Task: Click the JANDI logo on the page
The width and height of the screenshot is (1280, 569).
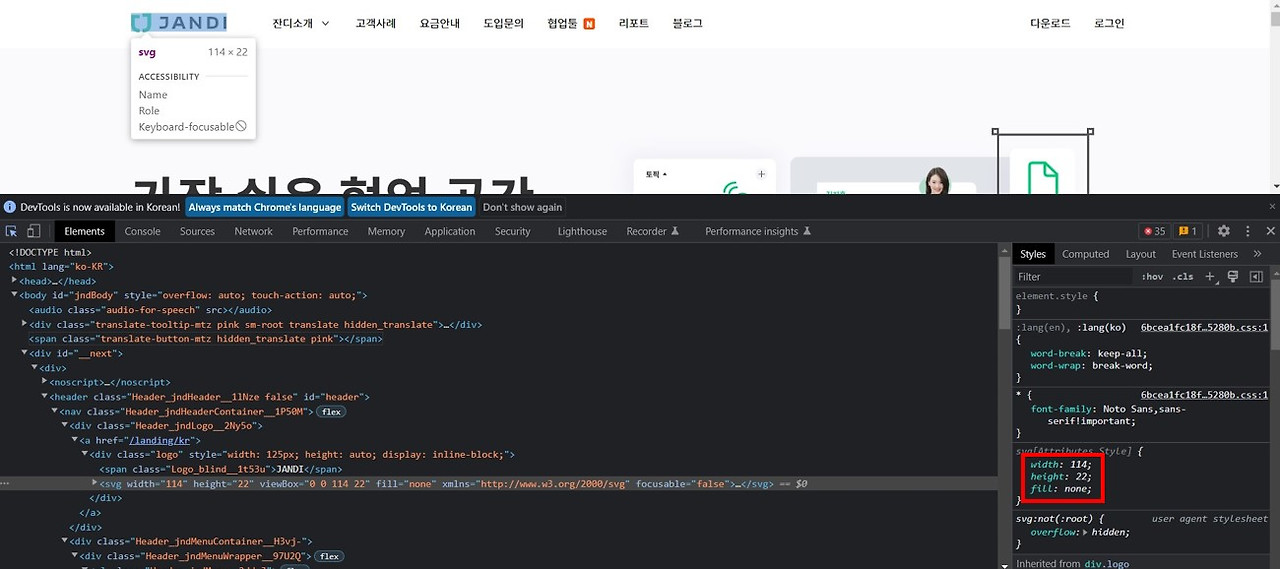Action: [179, 22]
